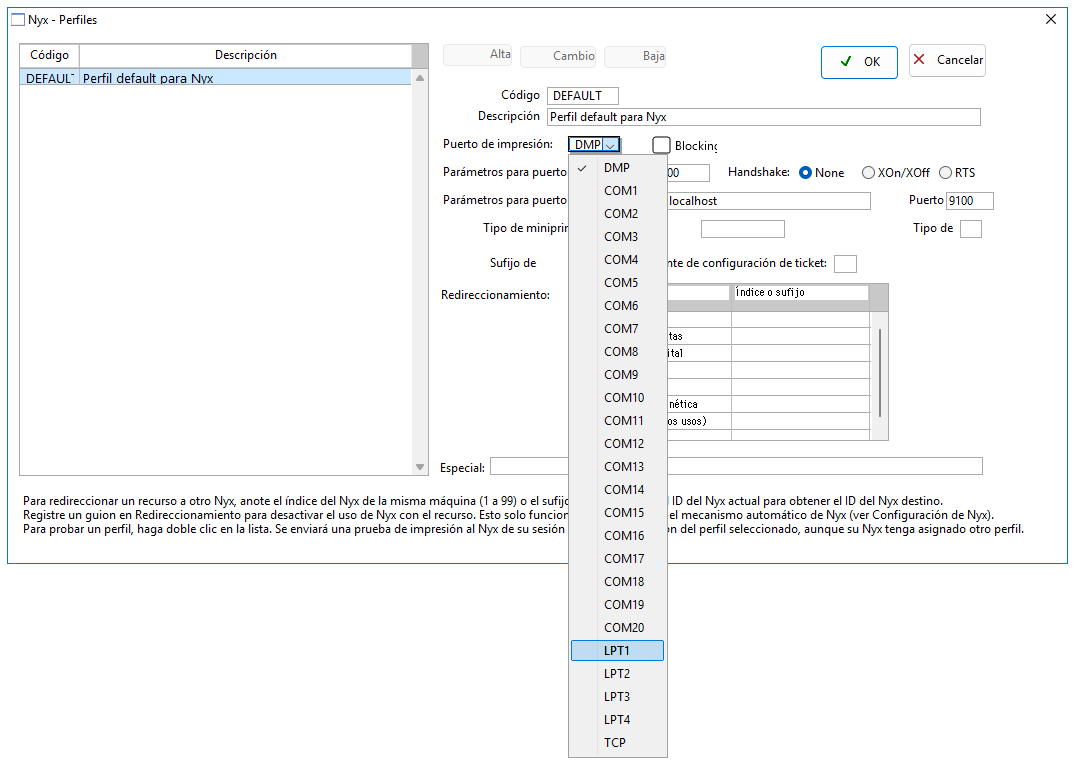The width and height of the screenshot is (1075, 765).
Task: Select COM11 as printing port
Action: (x=617, y=421)
